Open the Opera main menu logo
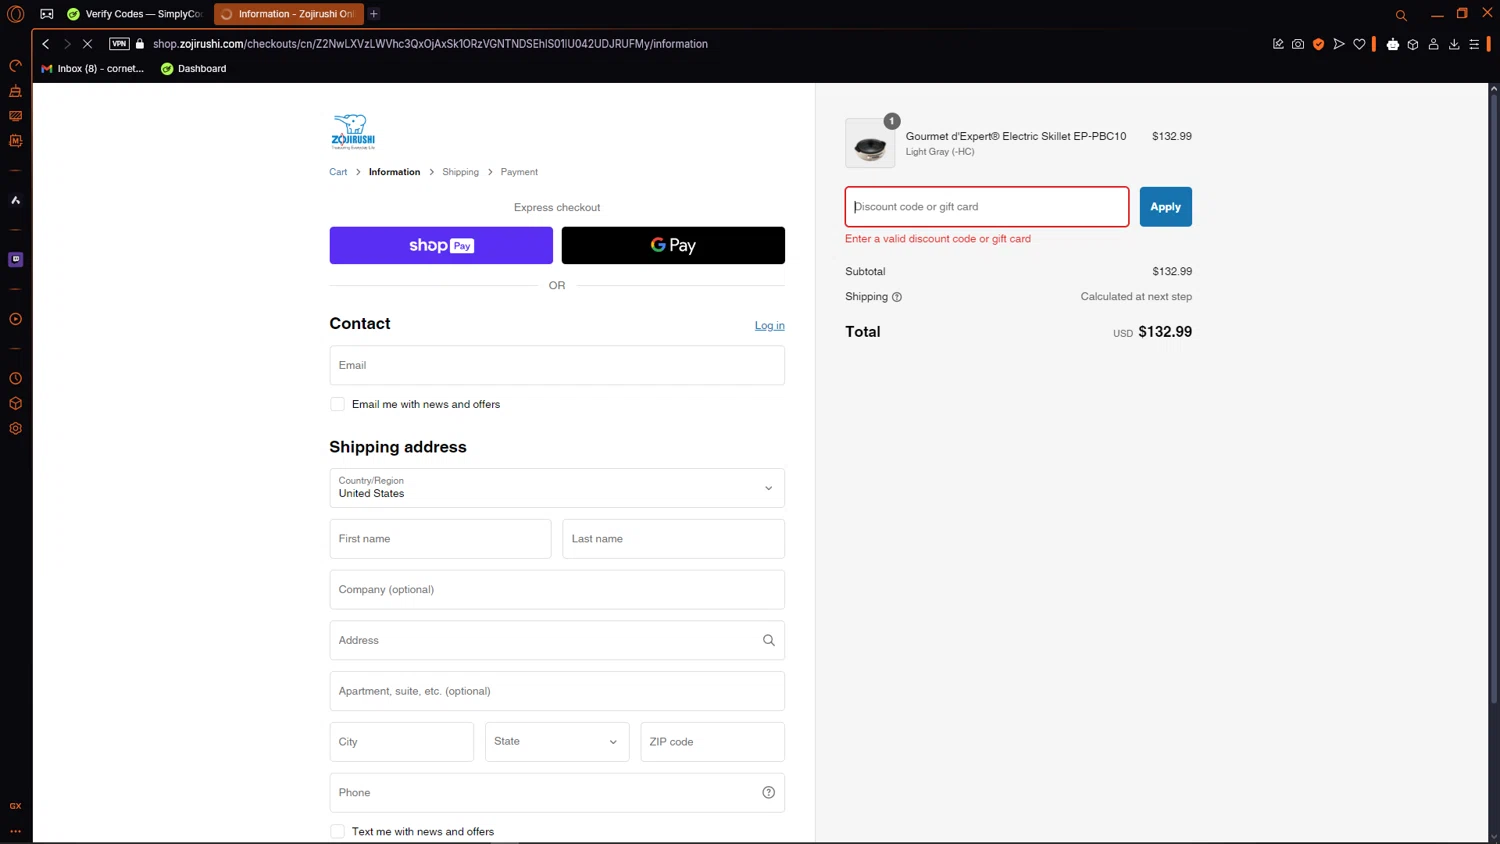This screenshot has width=1500, height=844. [15, 14]
